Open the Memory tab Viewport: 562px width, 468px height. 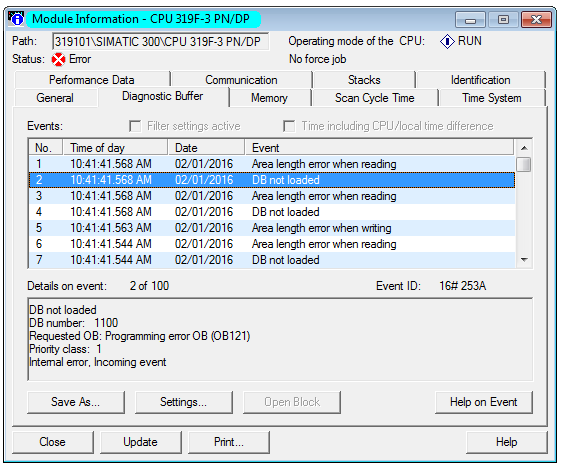pyautogui.click(x=270, y=98)
